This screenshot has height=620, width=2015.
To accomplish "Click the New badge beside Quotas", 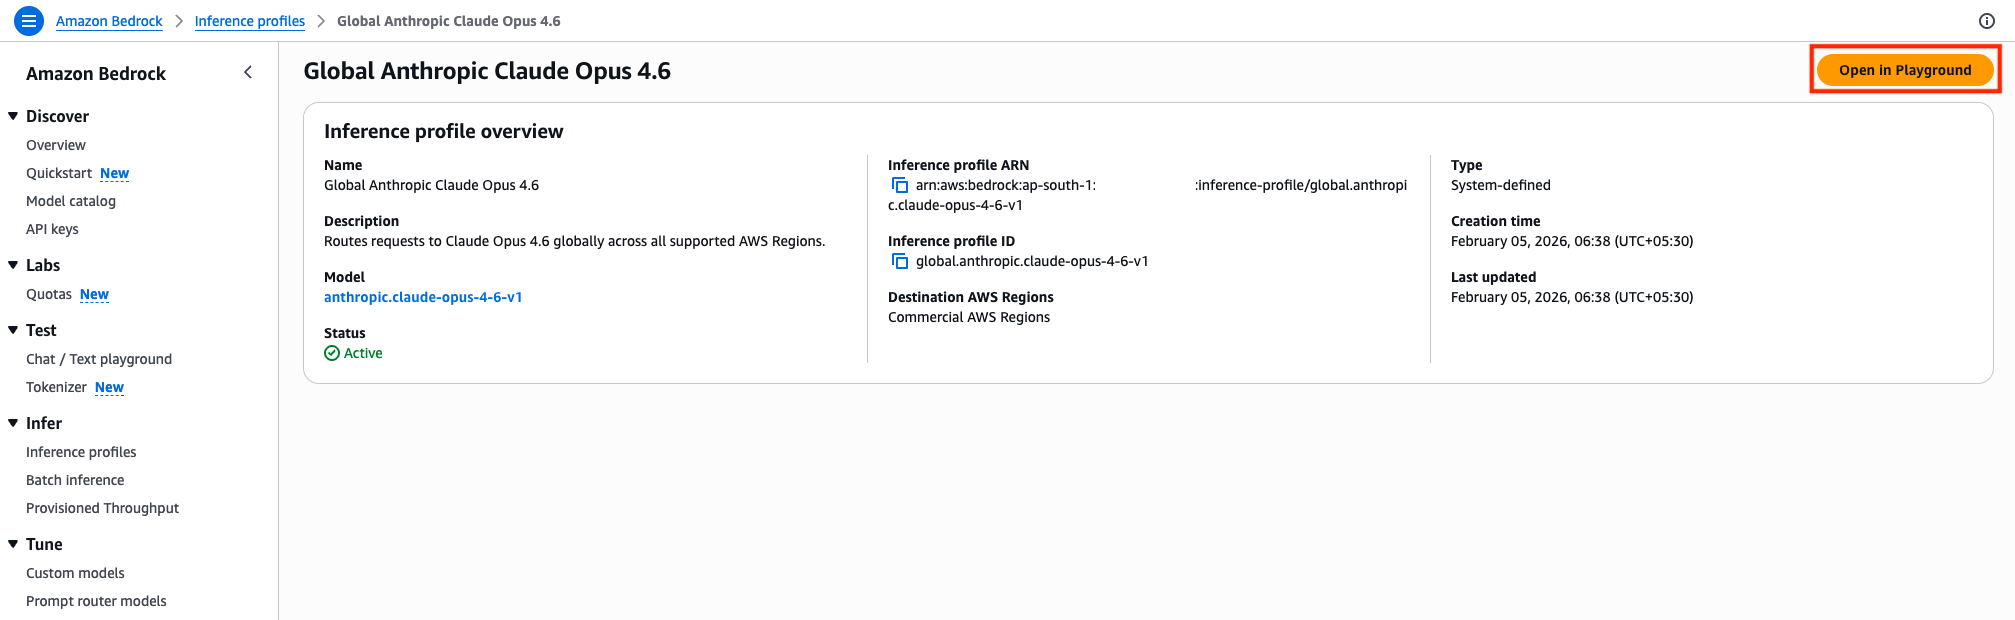I will pyautogui.click(x=95, y=294).
